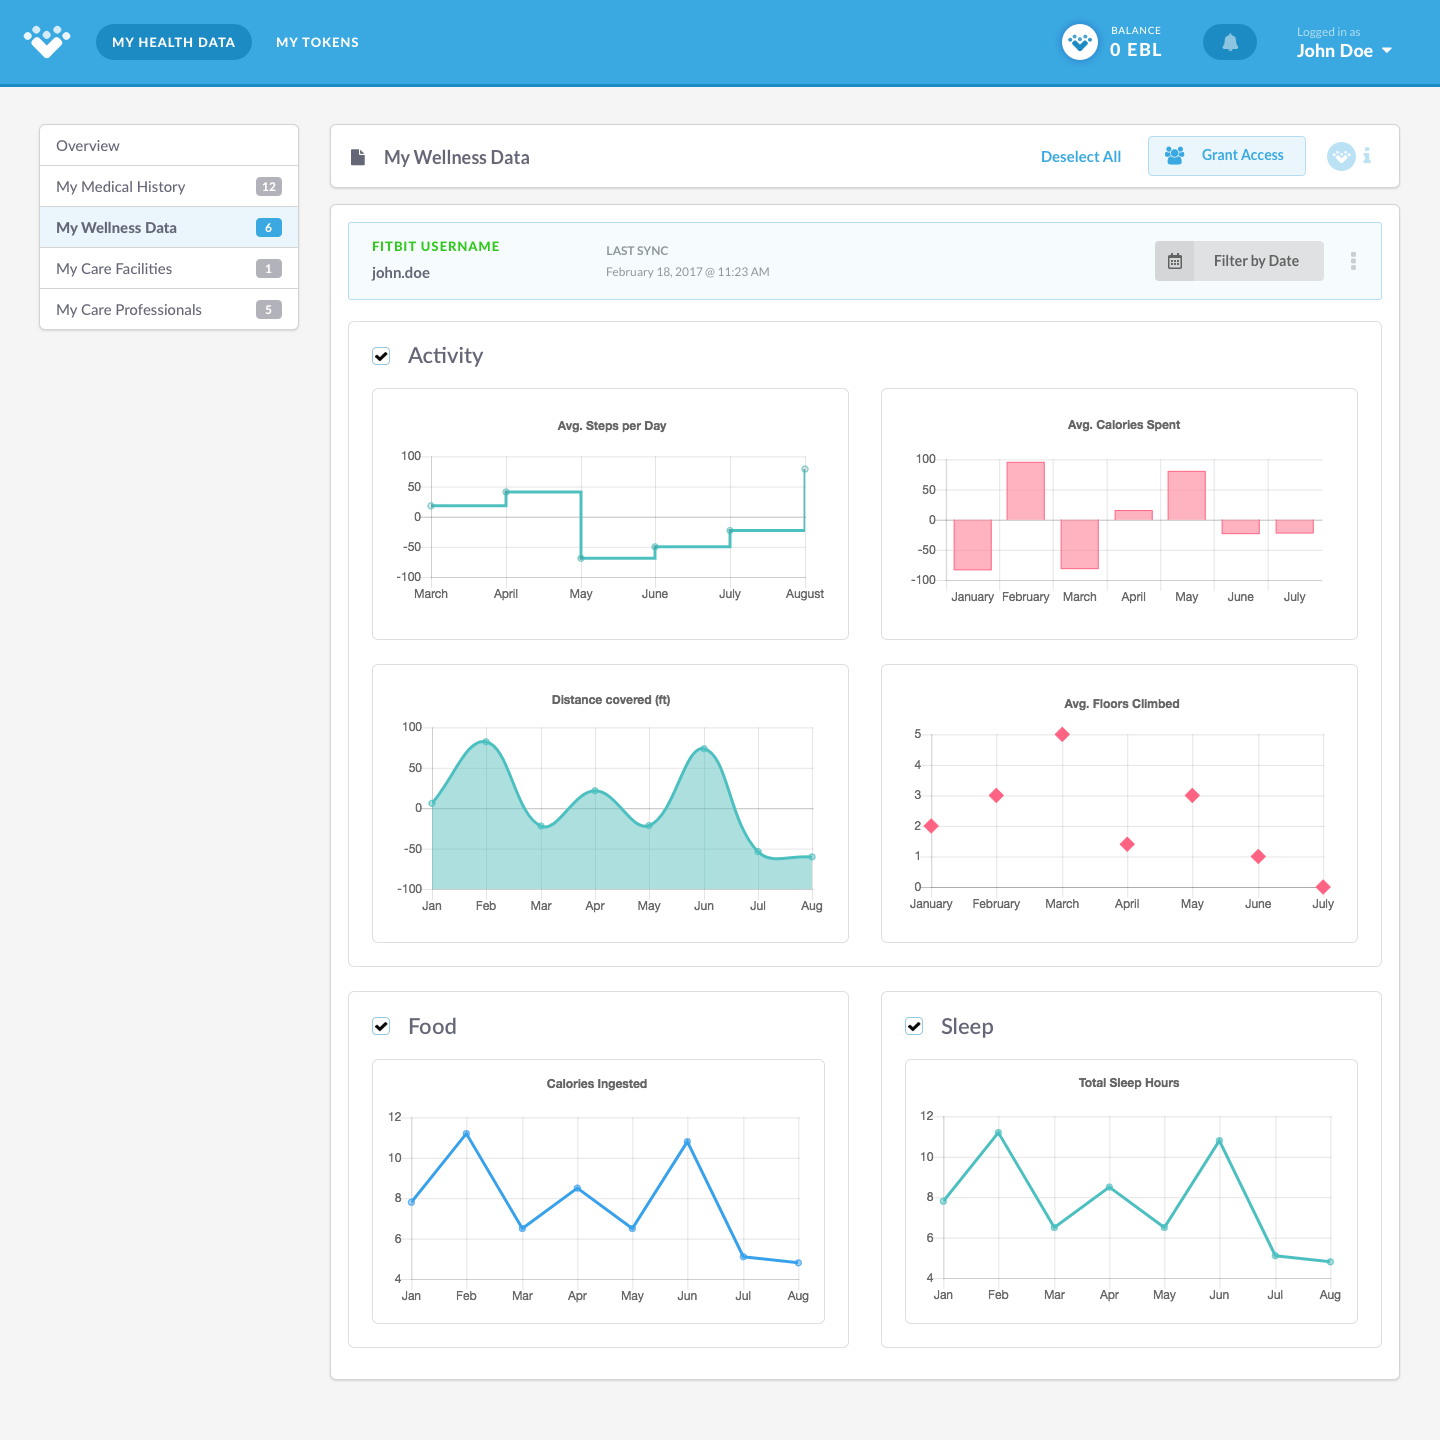Open the Filter by Date picker
Viewport: 1440px width, 1440px height.
(1240, 261)
